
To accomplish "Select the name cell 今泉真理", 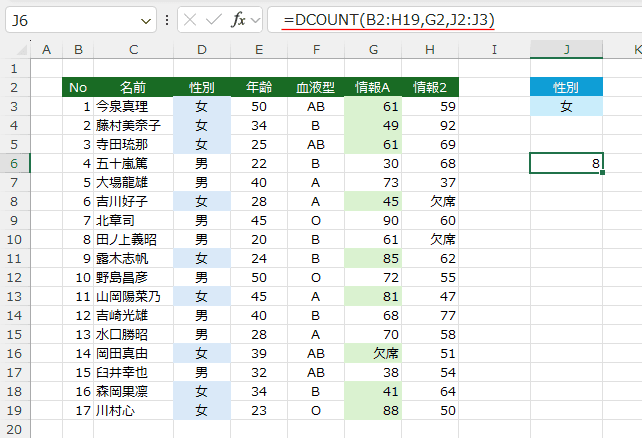I will (x=133, y=106).
